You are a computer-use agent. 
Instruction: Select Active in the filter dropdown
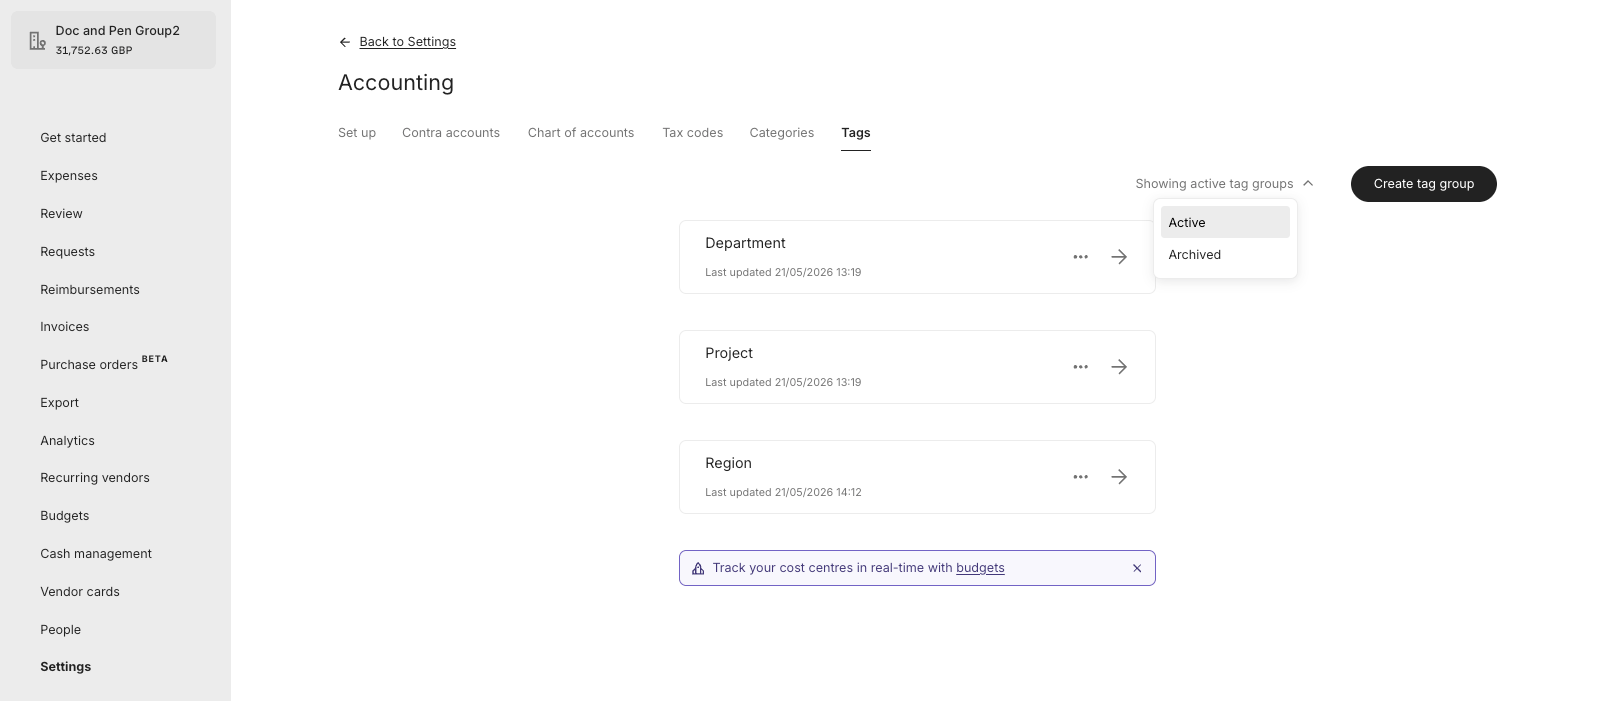(1225, 222)
